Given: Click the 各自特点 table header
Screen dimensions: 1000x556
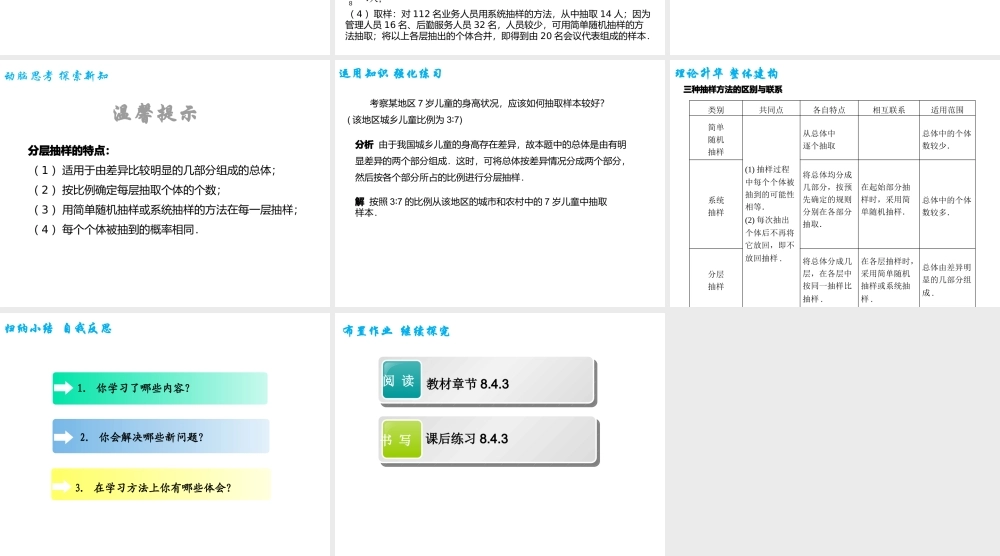Looking at the screenshot, I should click(x=829, y=110).
